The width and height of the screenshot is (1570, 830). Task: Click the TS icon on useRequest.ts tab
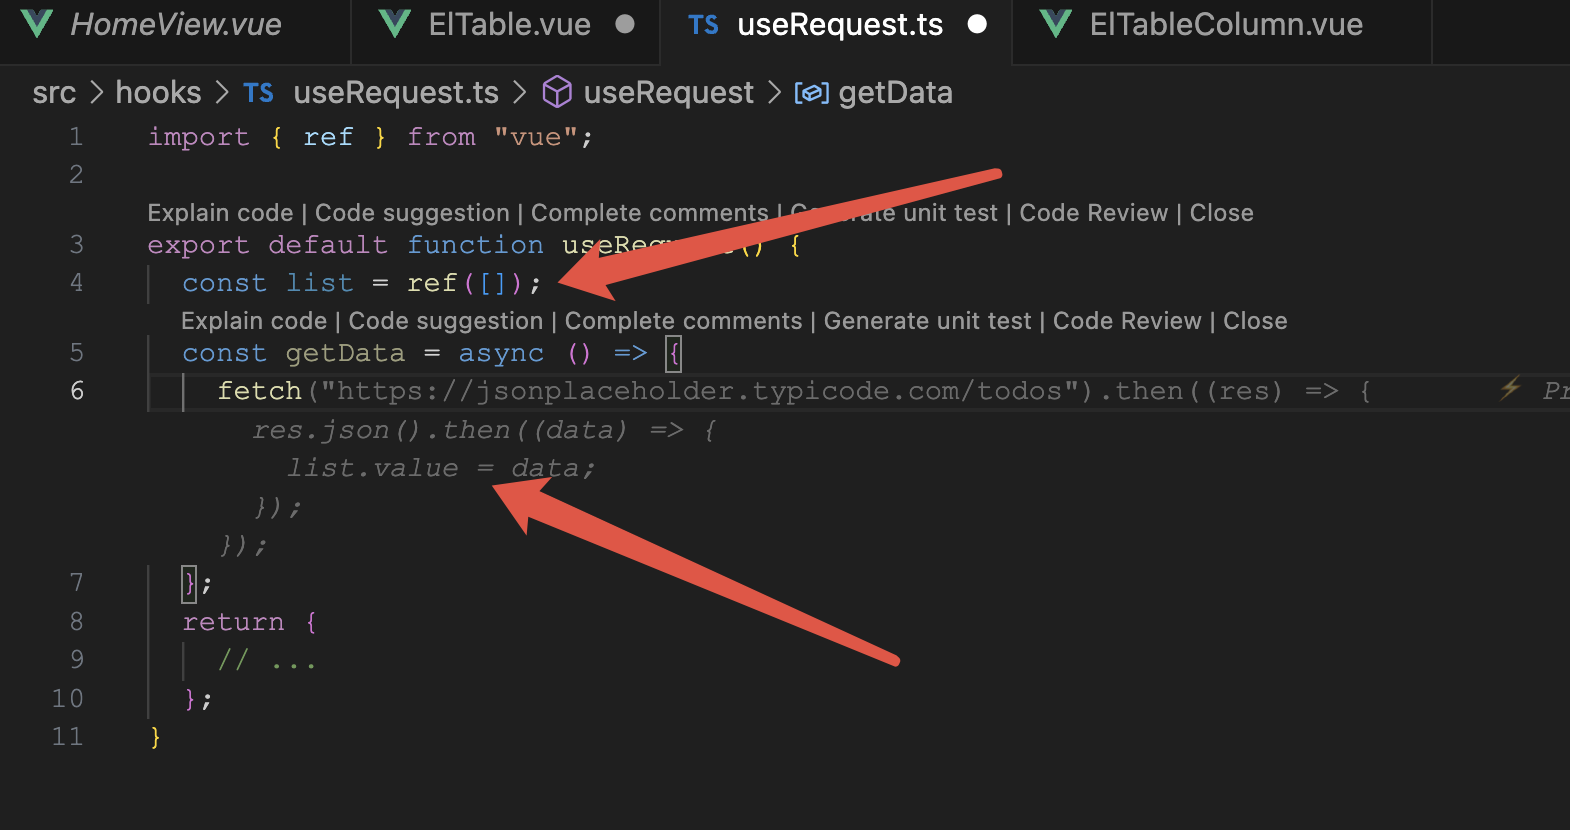click(x=703, y=25)
